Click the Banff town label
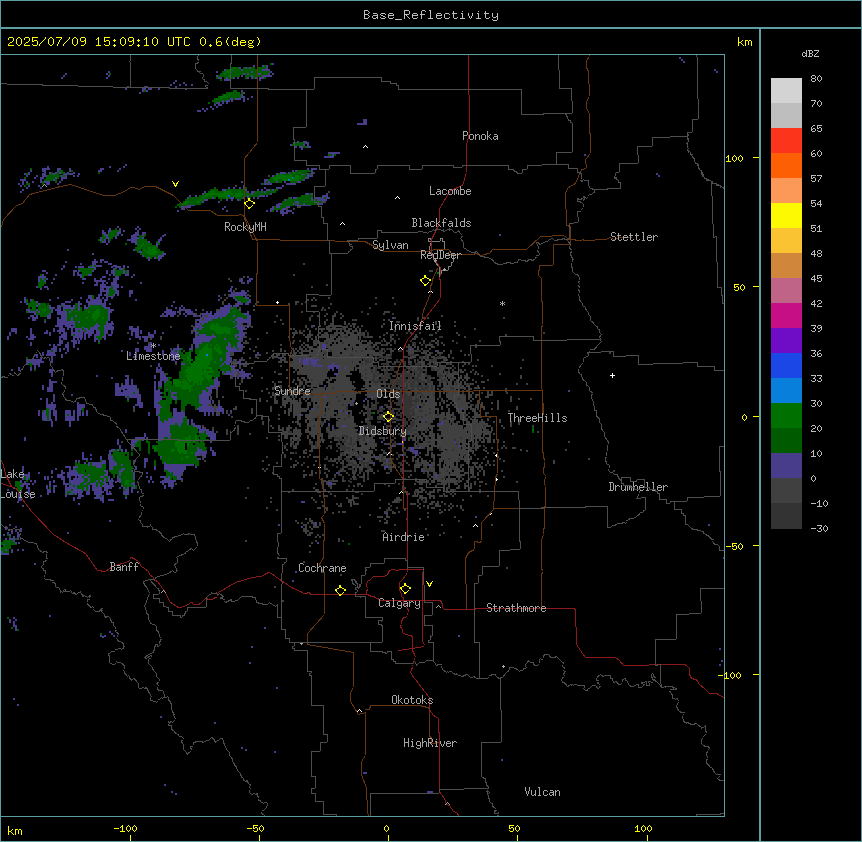The width and height of the screenshot is (862, 842). click(x=124, y=567)
